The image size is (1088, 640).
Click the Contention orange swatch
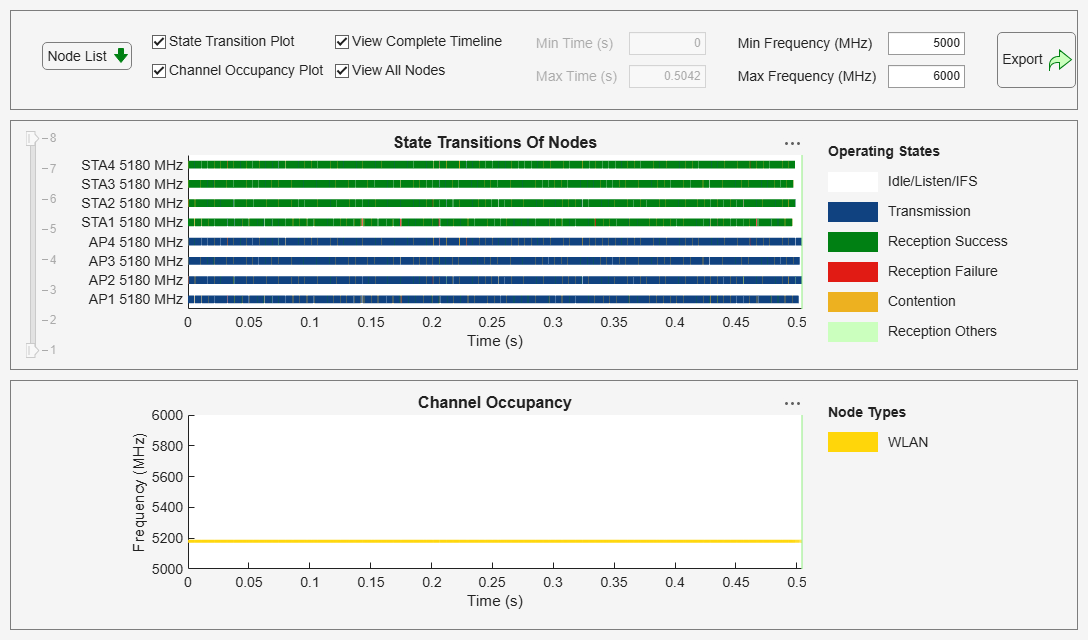pos(853,302)
